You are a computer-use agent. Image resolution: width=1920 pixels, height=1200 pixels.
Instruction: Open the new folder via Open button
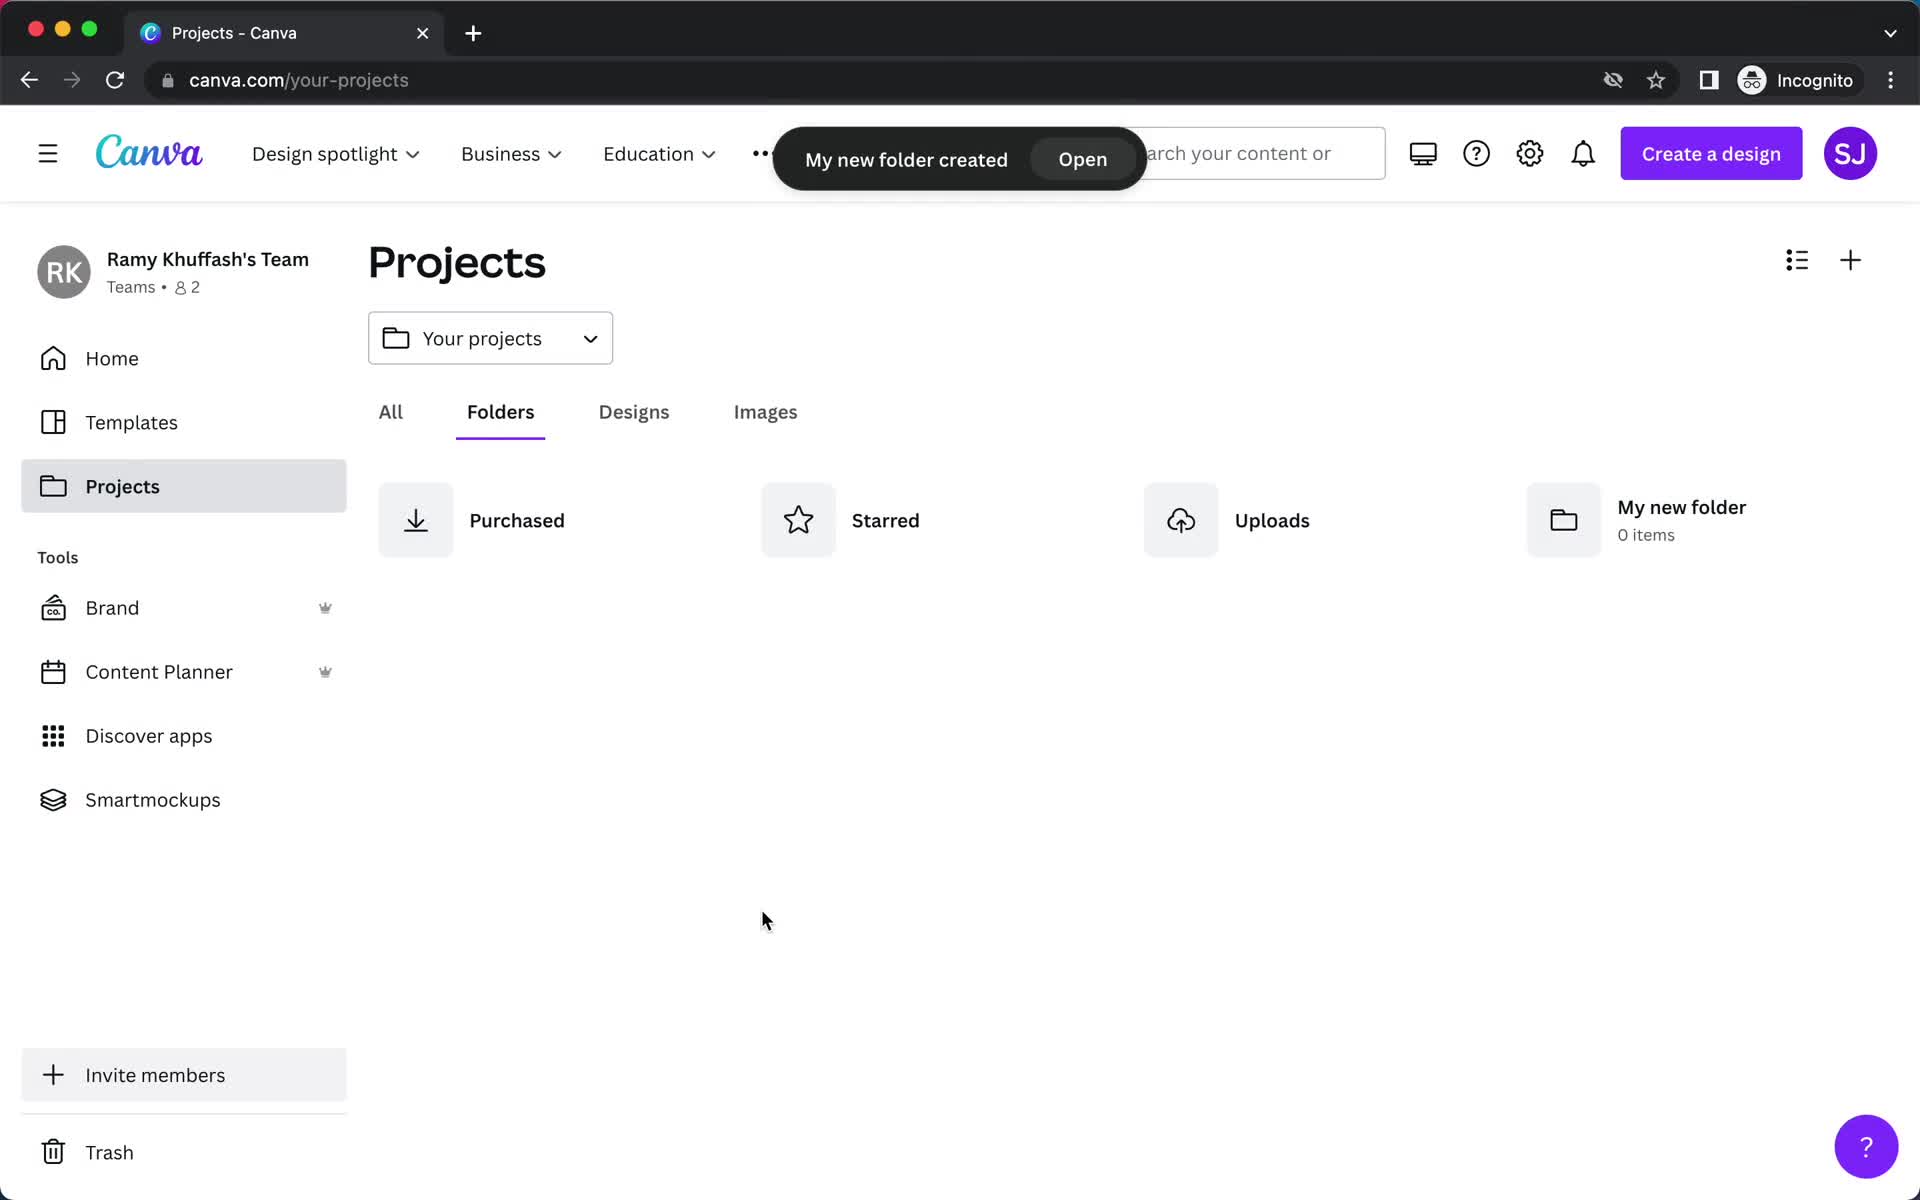(1082, 158)
